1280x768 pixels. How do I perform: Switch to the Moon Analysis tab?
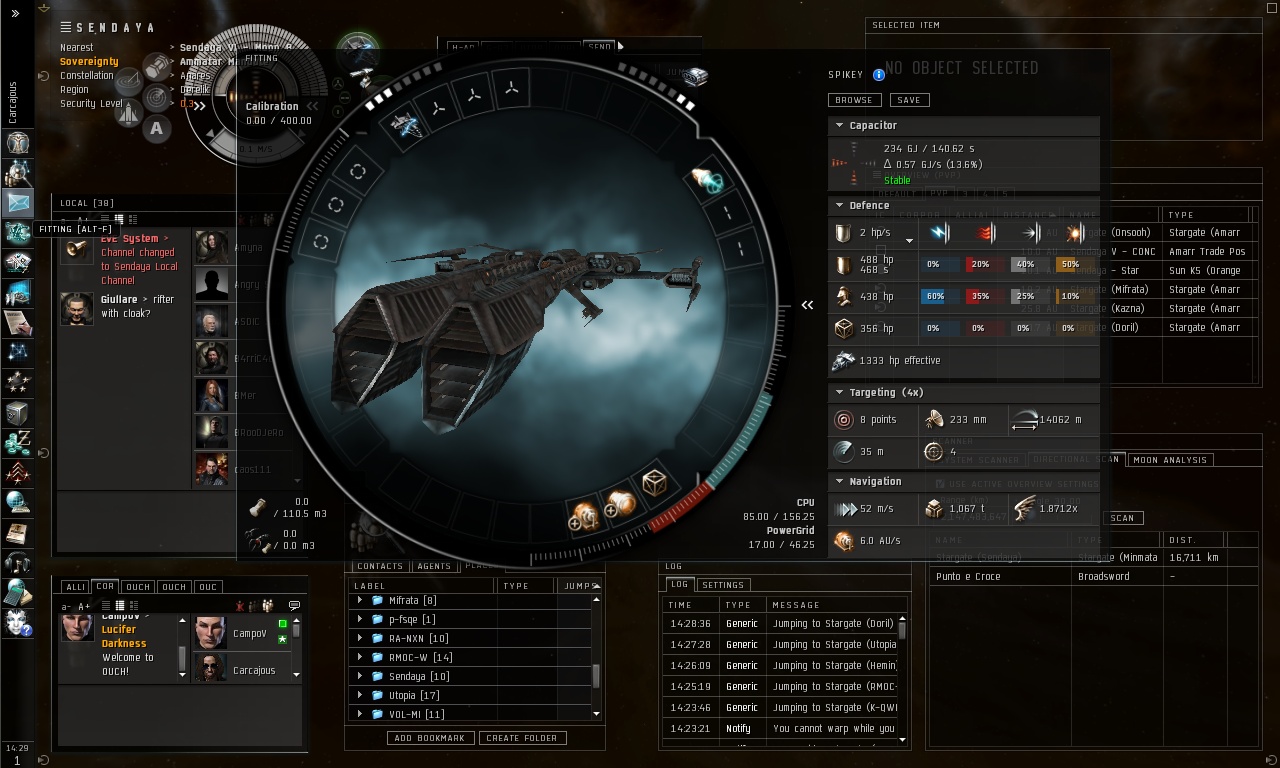[x=1170, y=460]
